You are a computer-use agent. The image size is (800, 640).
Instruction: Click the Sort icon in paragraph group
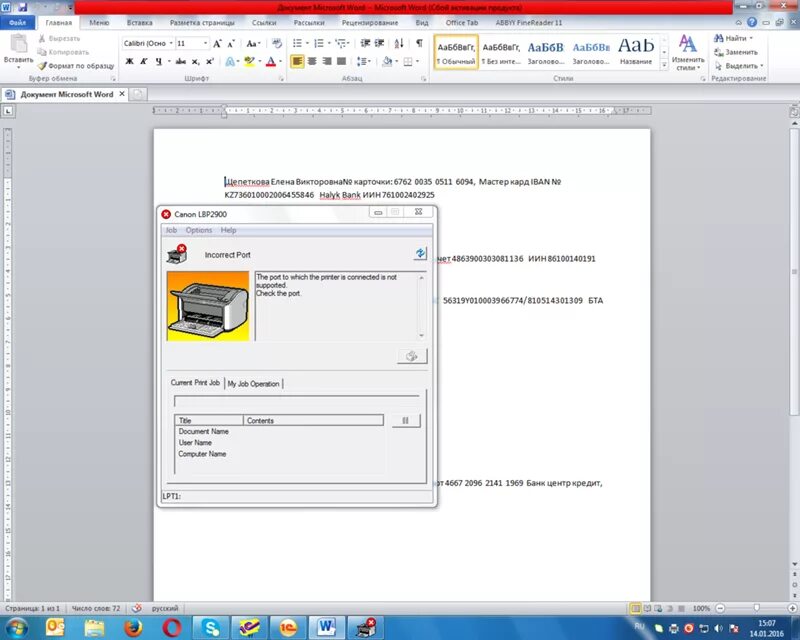(399, 43)
